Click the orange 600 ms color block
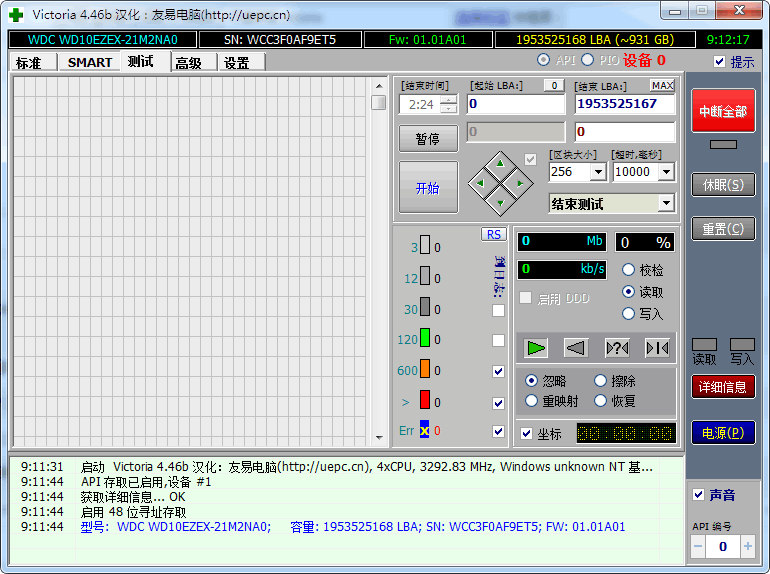The width and height of the screenshot is (770, 574). coord(425,368)
